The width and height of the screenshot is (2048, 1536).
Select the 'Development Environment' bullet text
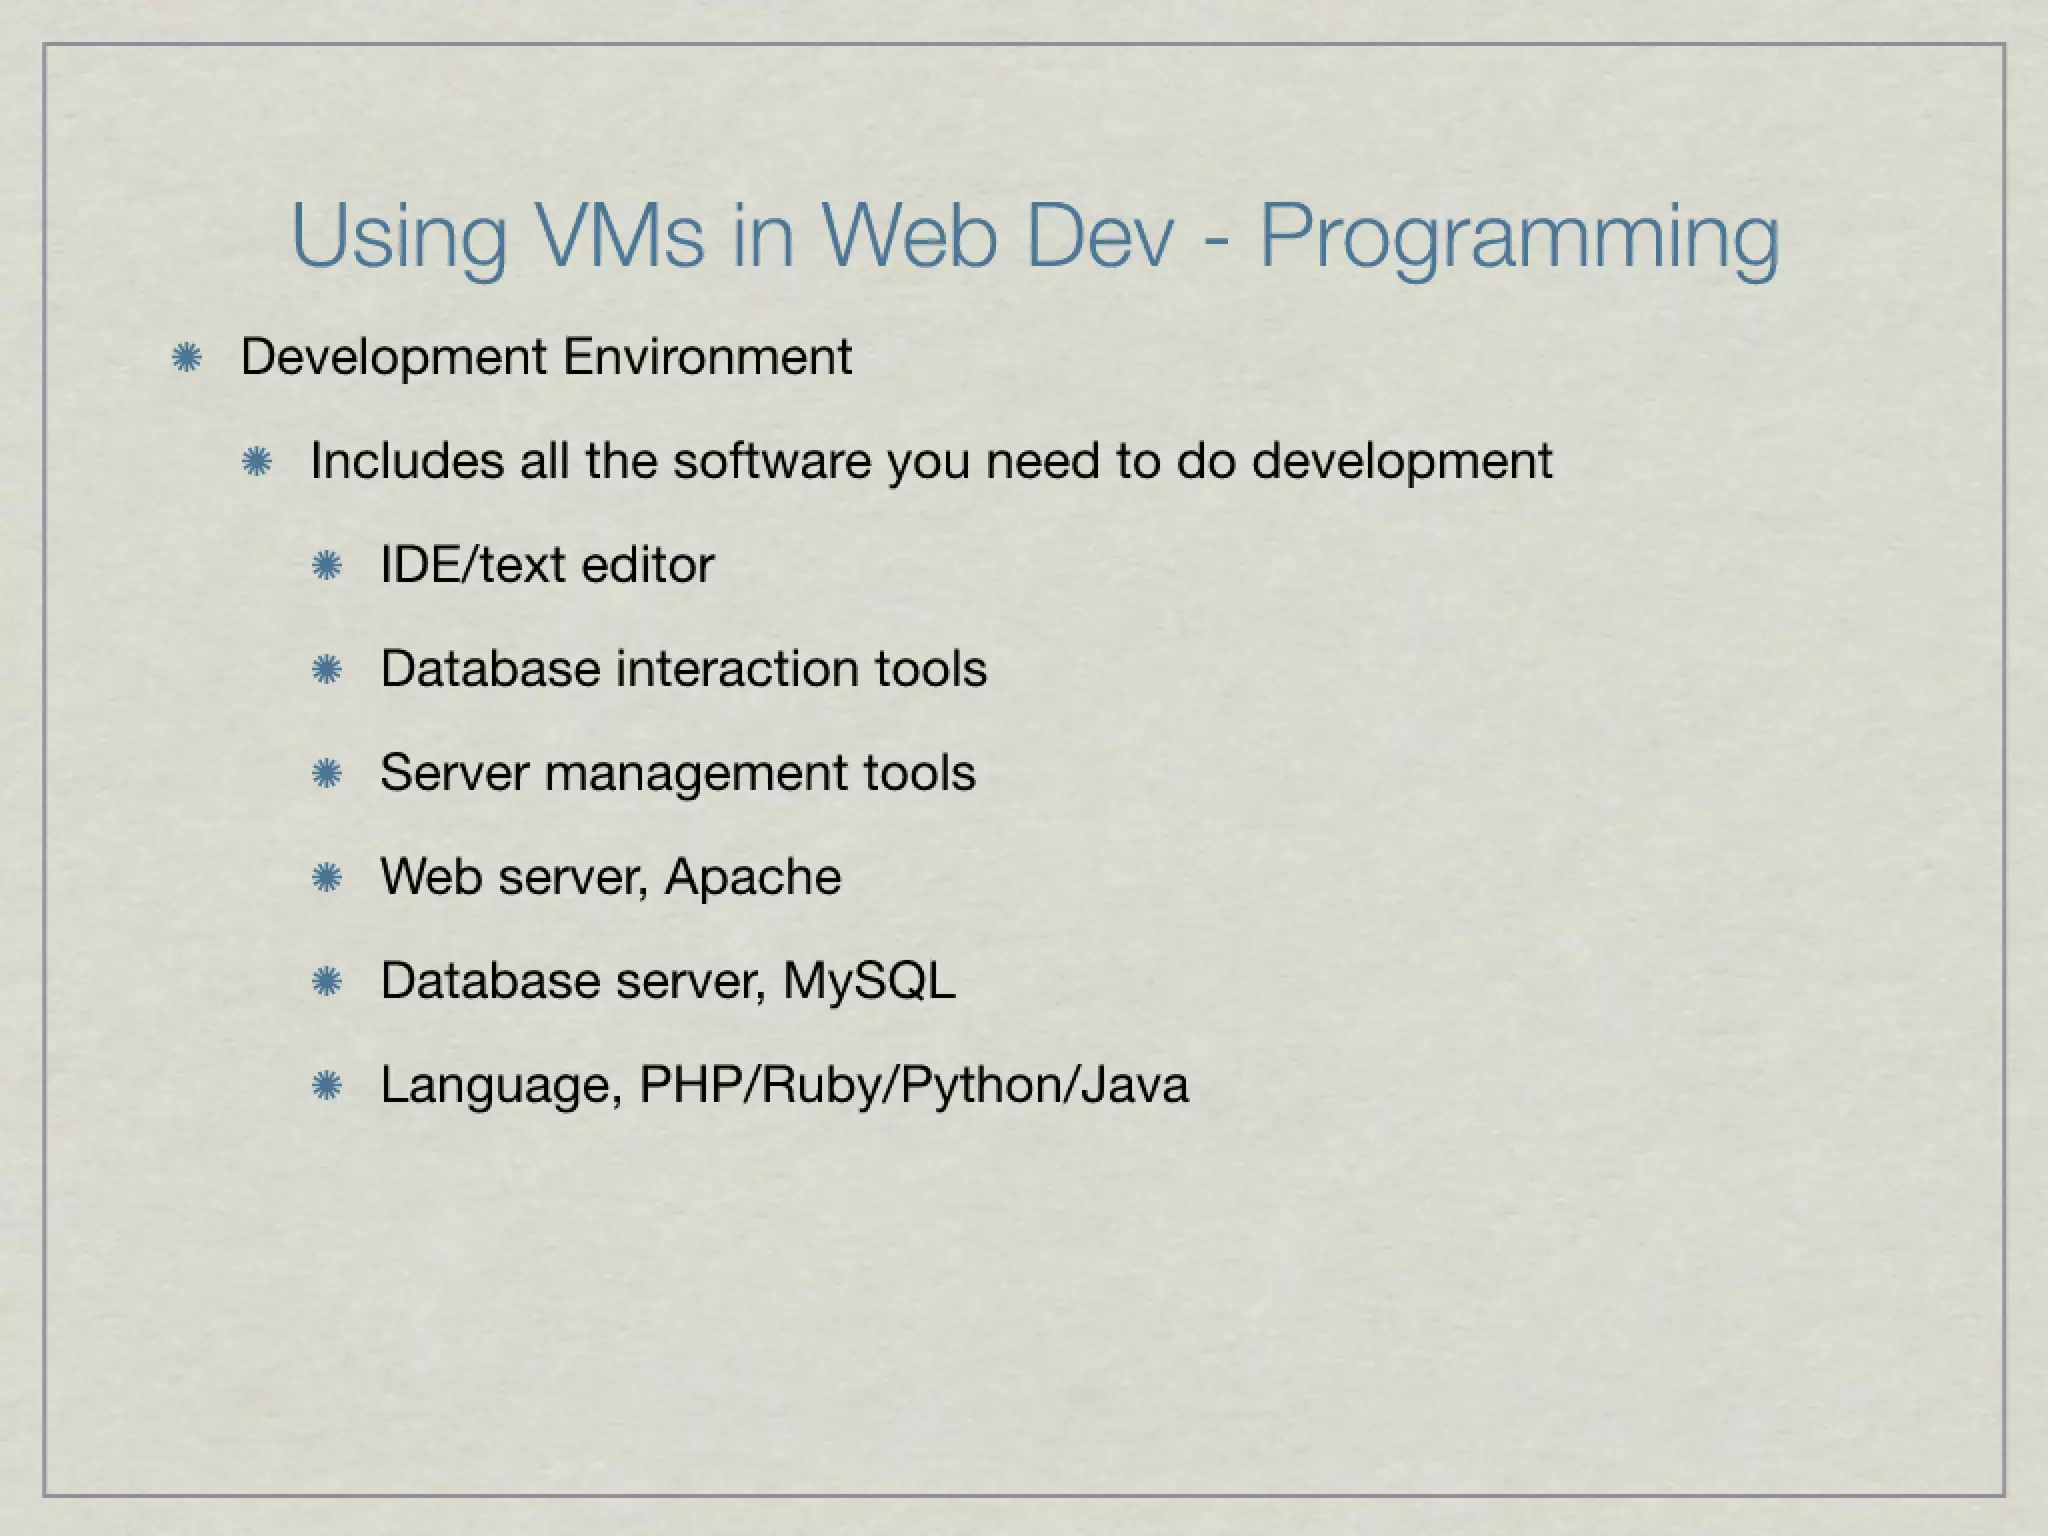546,358
